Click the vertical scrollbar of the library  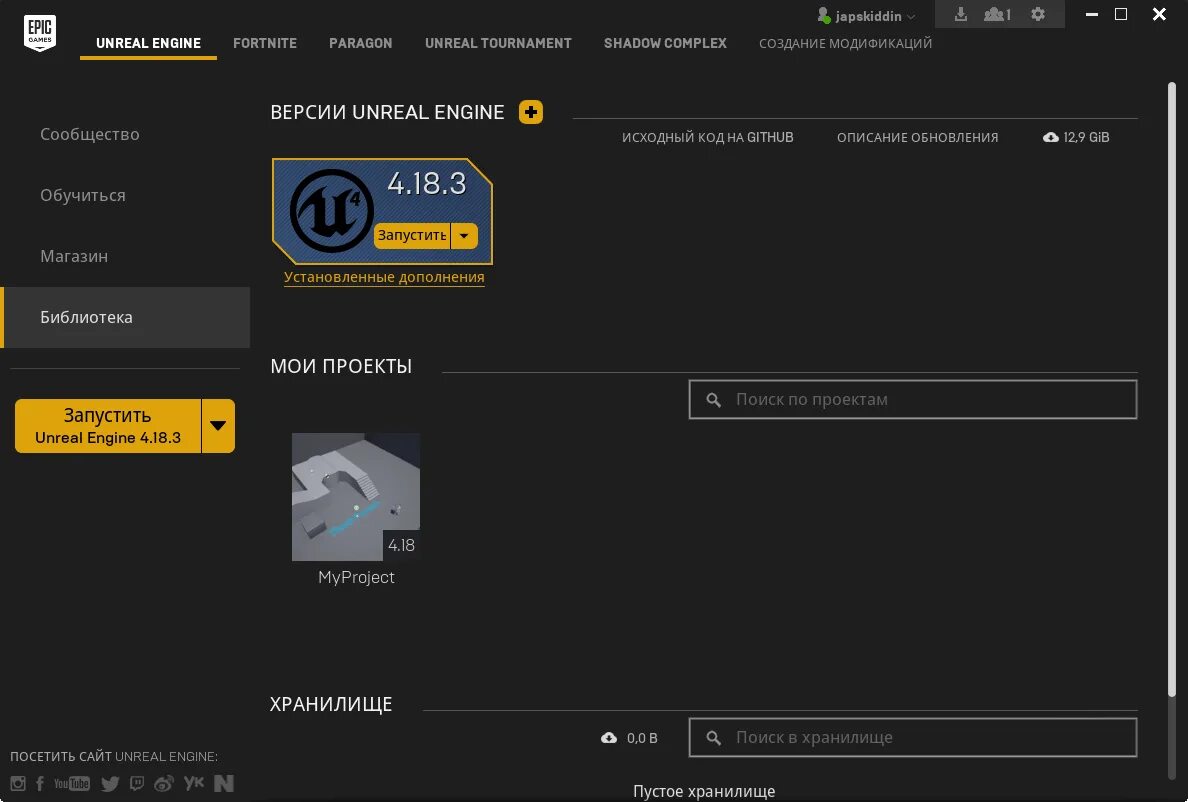click(x=1171, y=391)
